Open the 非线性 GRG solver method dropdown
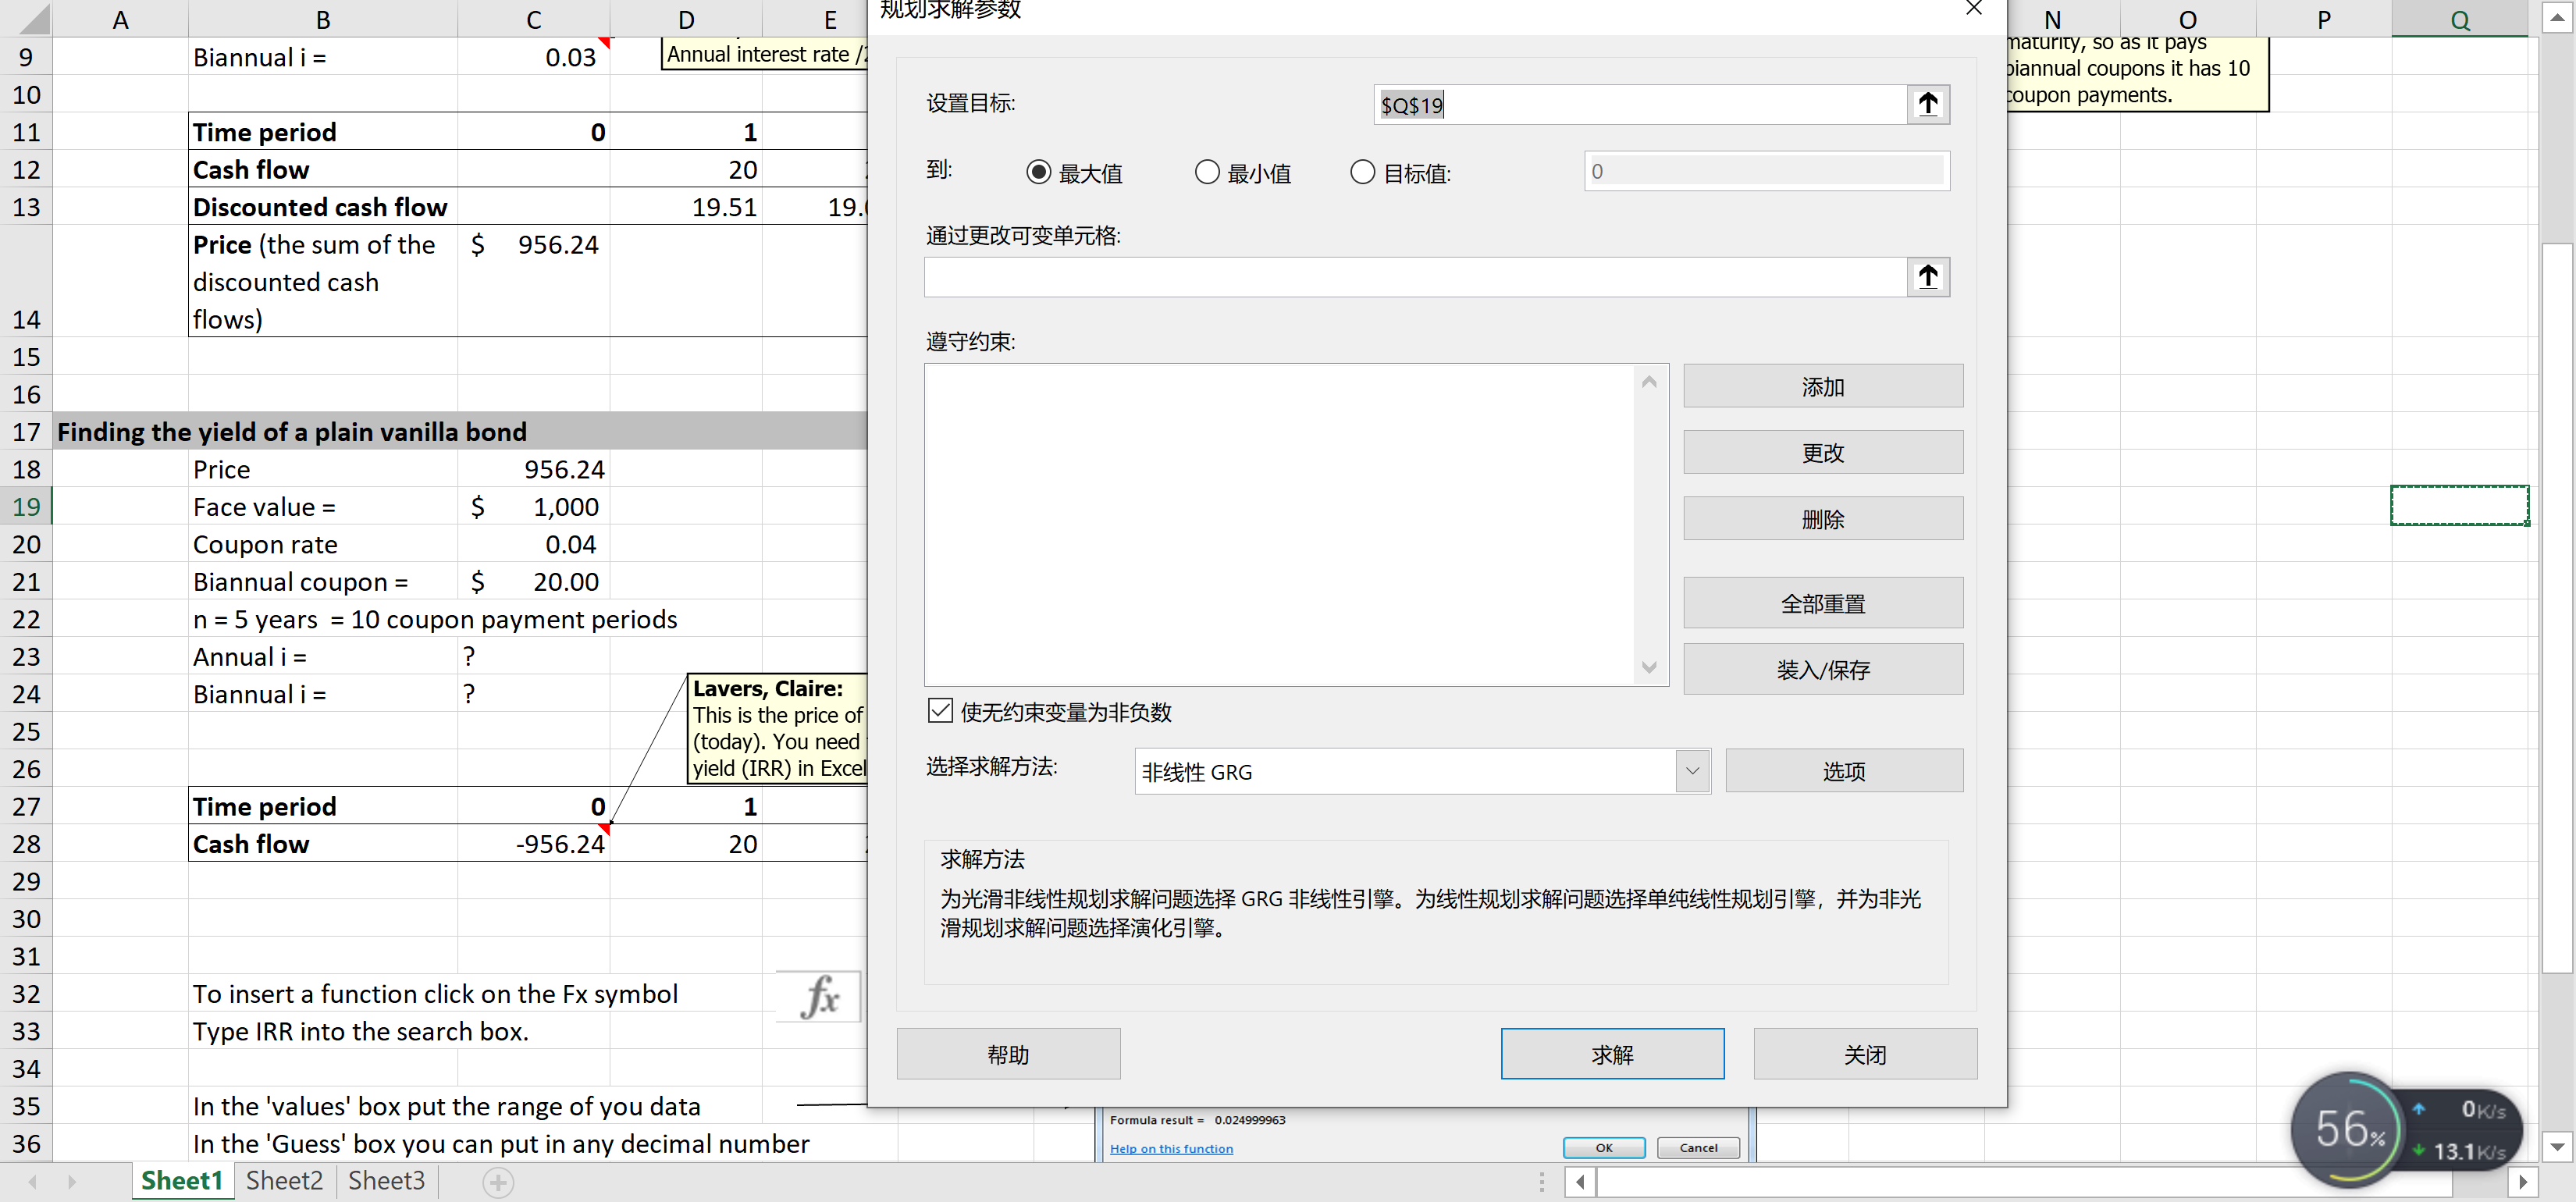2576x1202 pixels. coord(1691,771)
